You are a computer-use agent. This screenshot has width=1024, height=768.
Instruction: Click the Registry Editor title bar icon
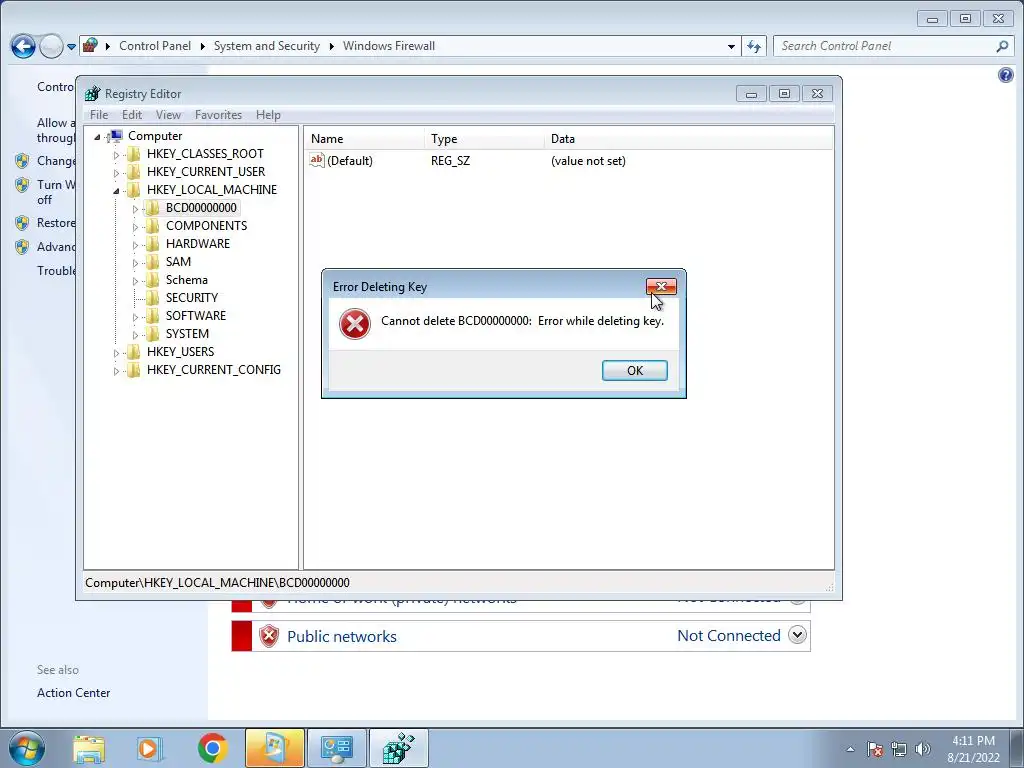(x=93, y=93)
